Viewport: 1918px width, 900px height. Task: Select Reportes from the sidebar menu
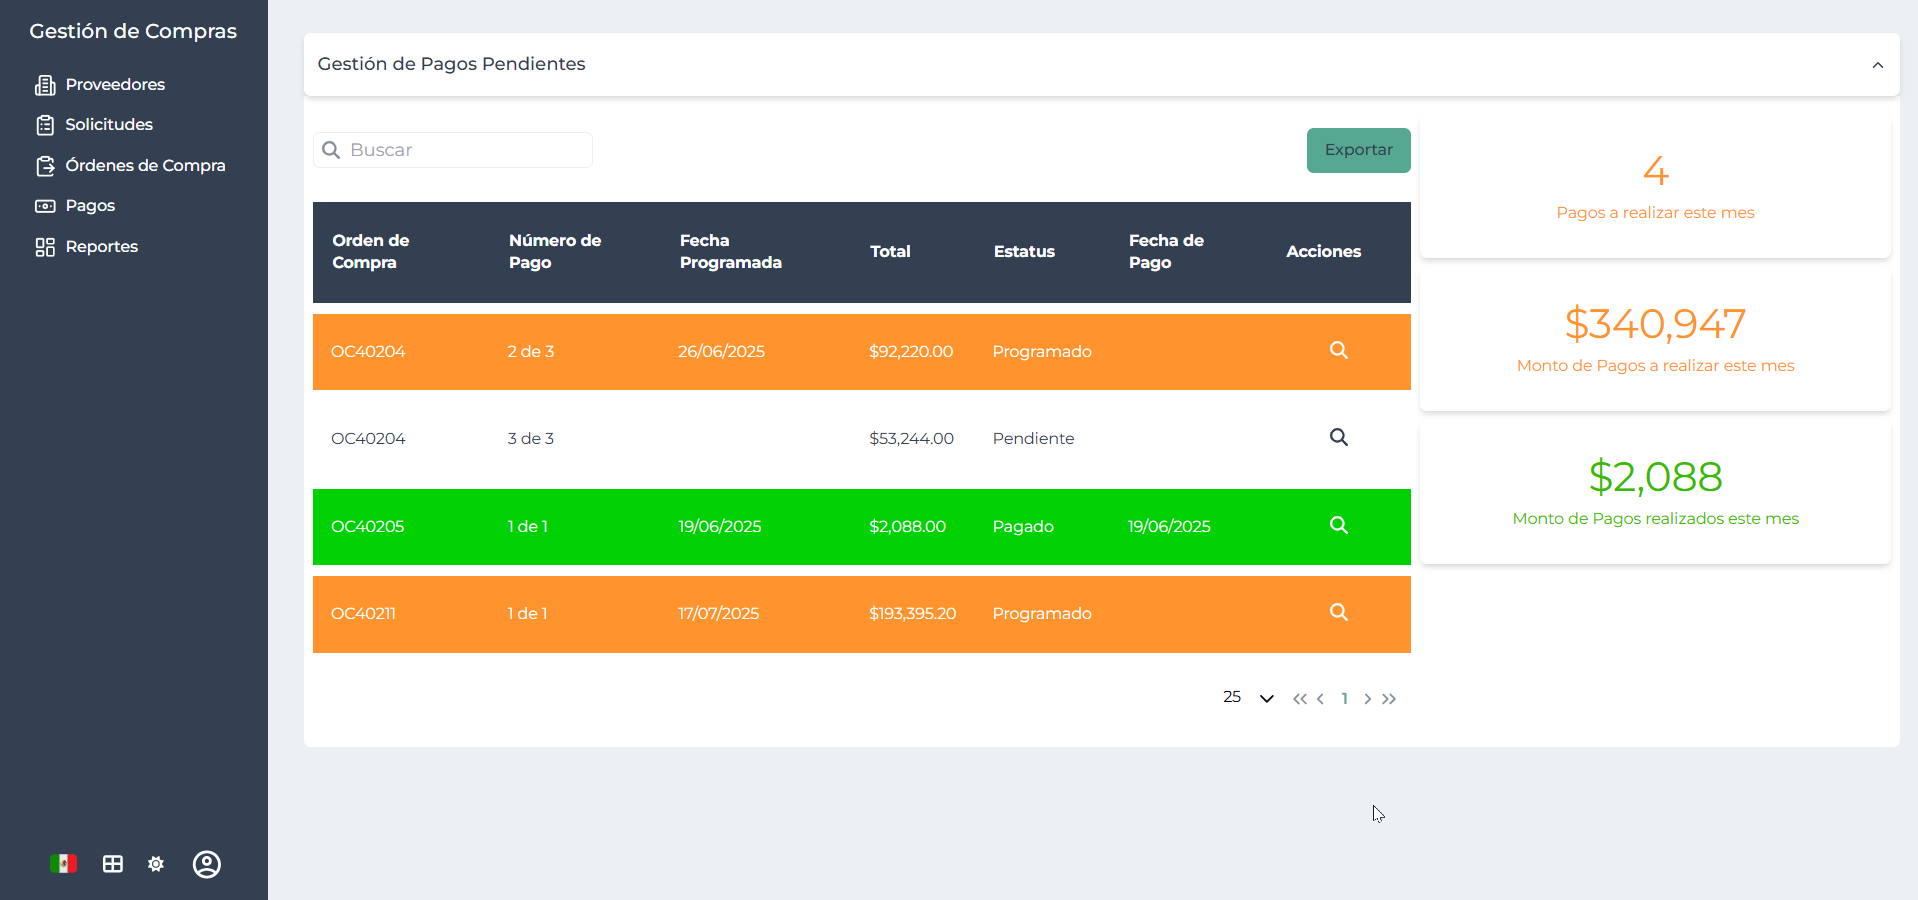101,247
